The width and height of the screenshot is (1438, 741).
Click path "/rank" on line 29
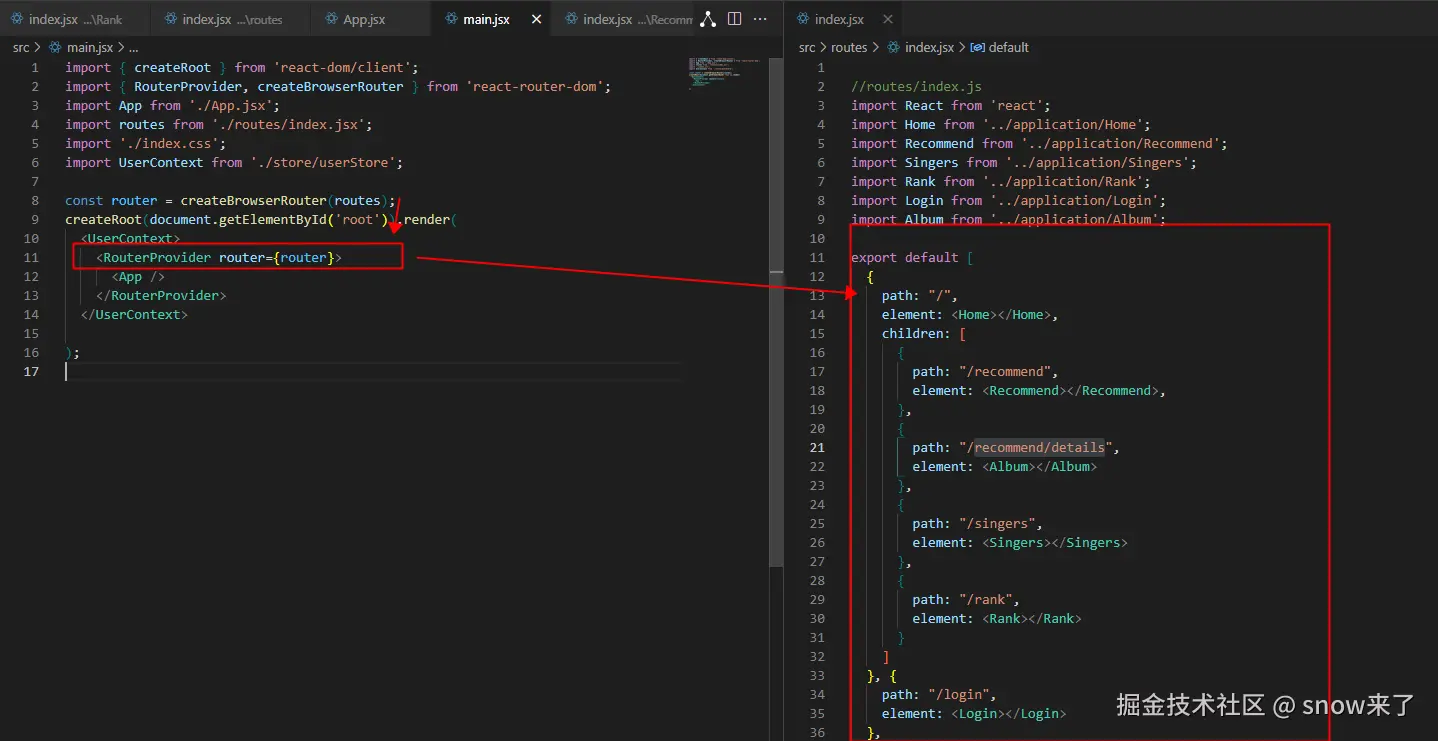click(x=966, y=599)
